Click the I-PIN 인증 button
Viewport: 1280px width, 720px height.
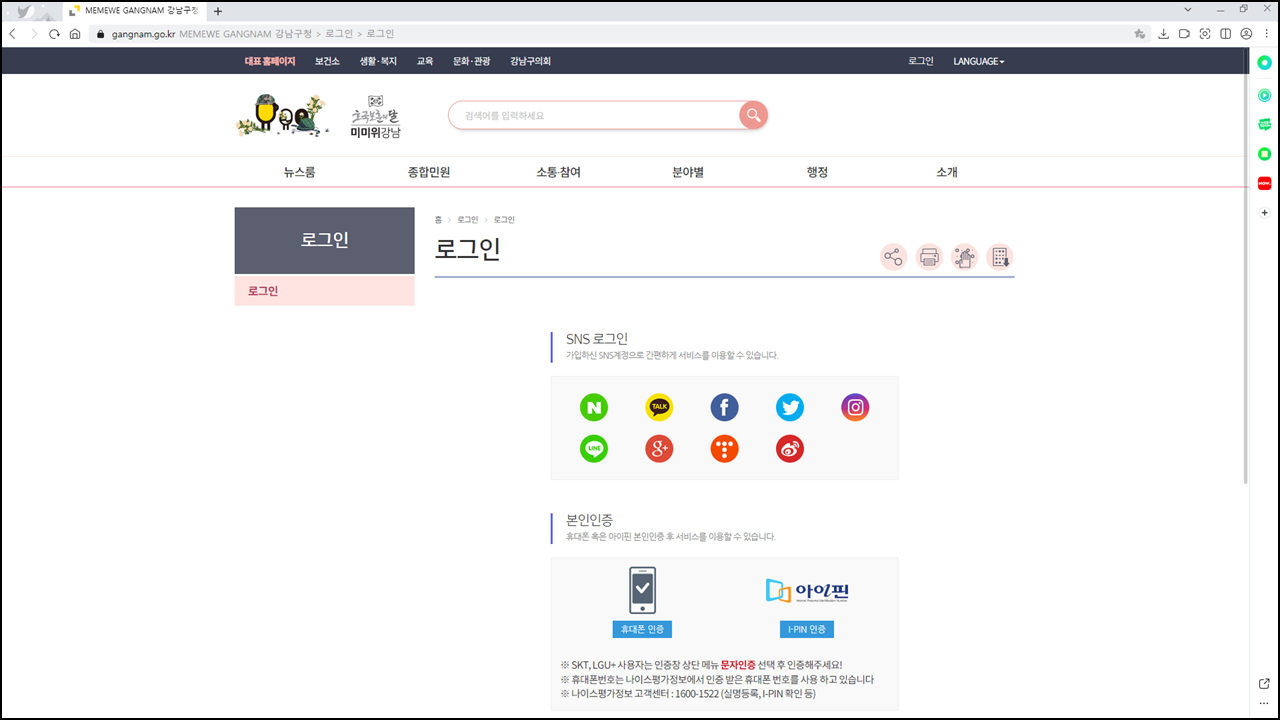pyautogui.click(x=807, y=629)
